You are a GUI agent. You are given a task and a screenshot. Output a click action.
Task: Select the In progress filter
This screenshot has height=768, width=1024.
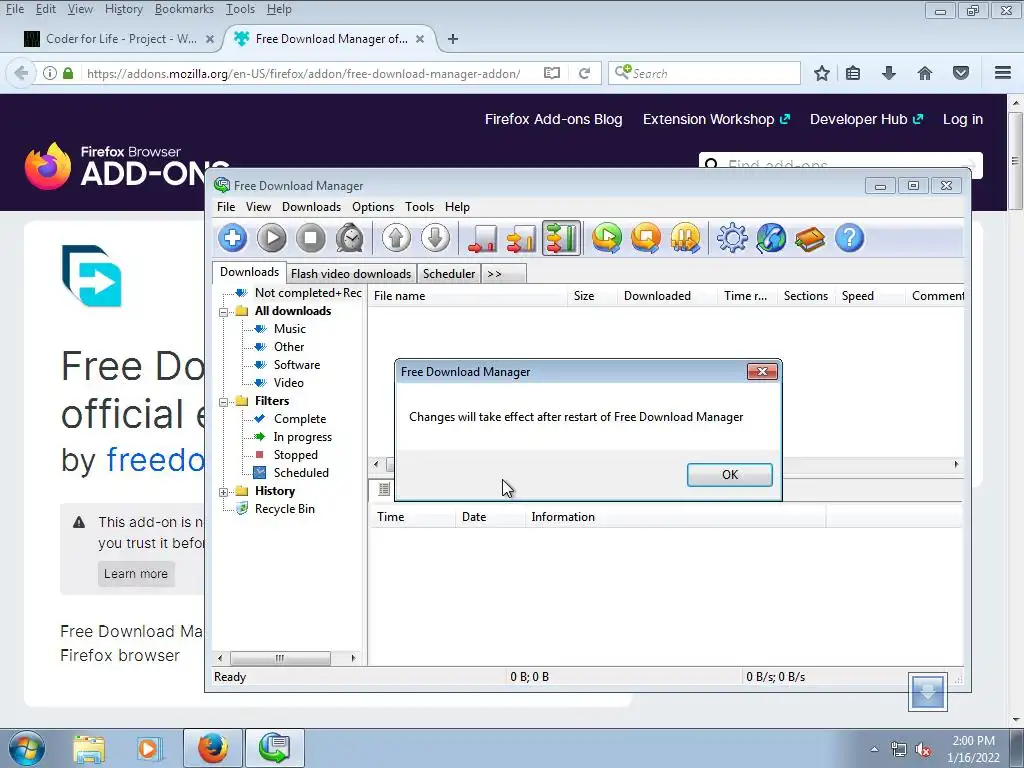(x=302, y=438)
